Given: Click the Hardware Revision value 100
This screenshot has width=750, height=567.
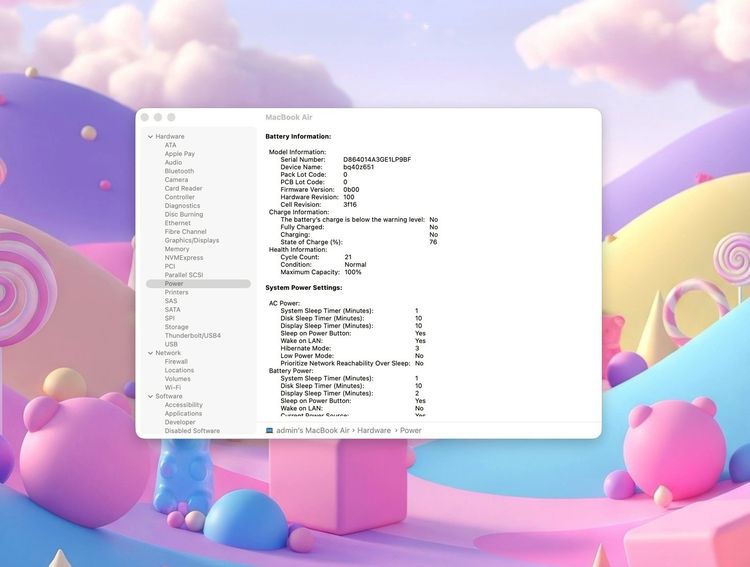Looking at the screenshot, I should tap(349, 197).
